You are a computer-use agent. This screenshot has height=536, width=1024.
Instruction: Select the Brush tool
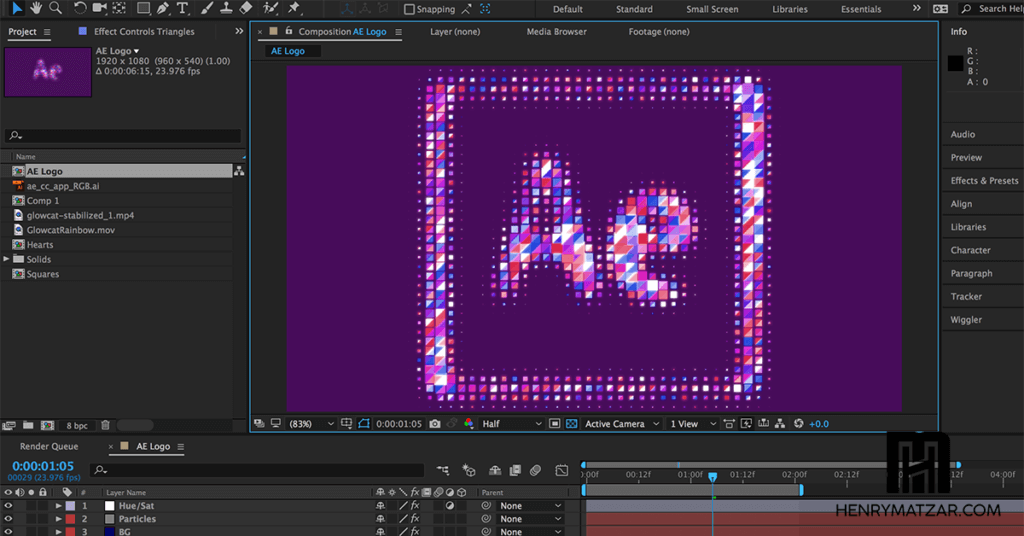206,8
